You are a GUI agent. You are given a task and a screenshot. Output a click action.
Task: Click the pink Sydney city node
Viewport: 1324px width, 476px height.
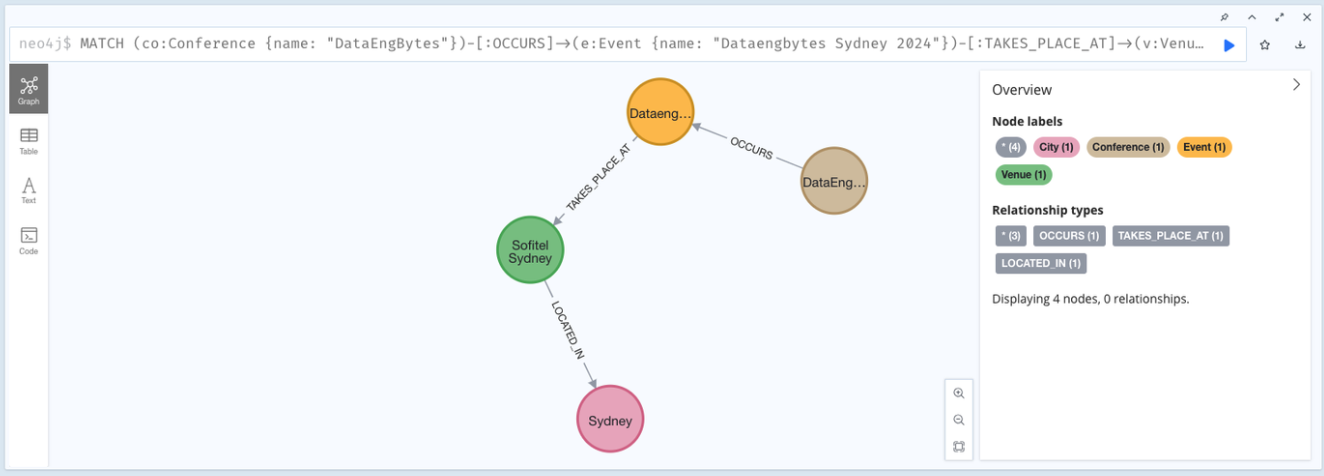[610, 420]
